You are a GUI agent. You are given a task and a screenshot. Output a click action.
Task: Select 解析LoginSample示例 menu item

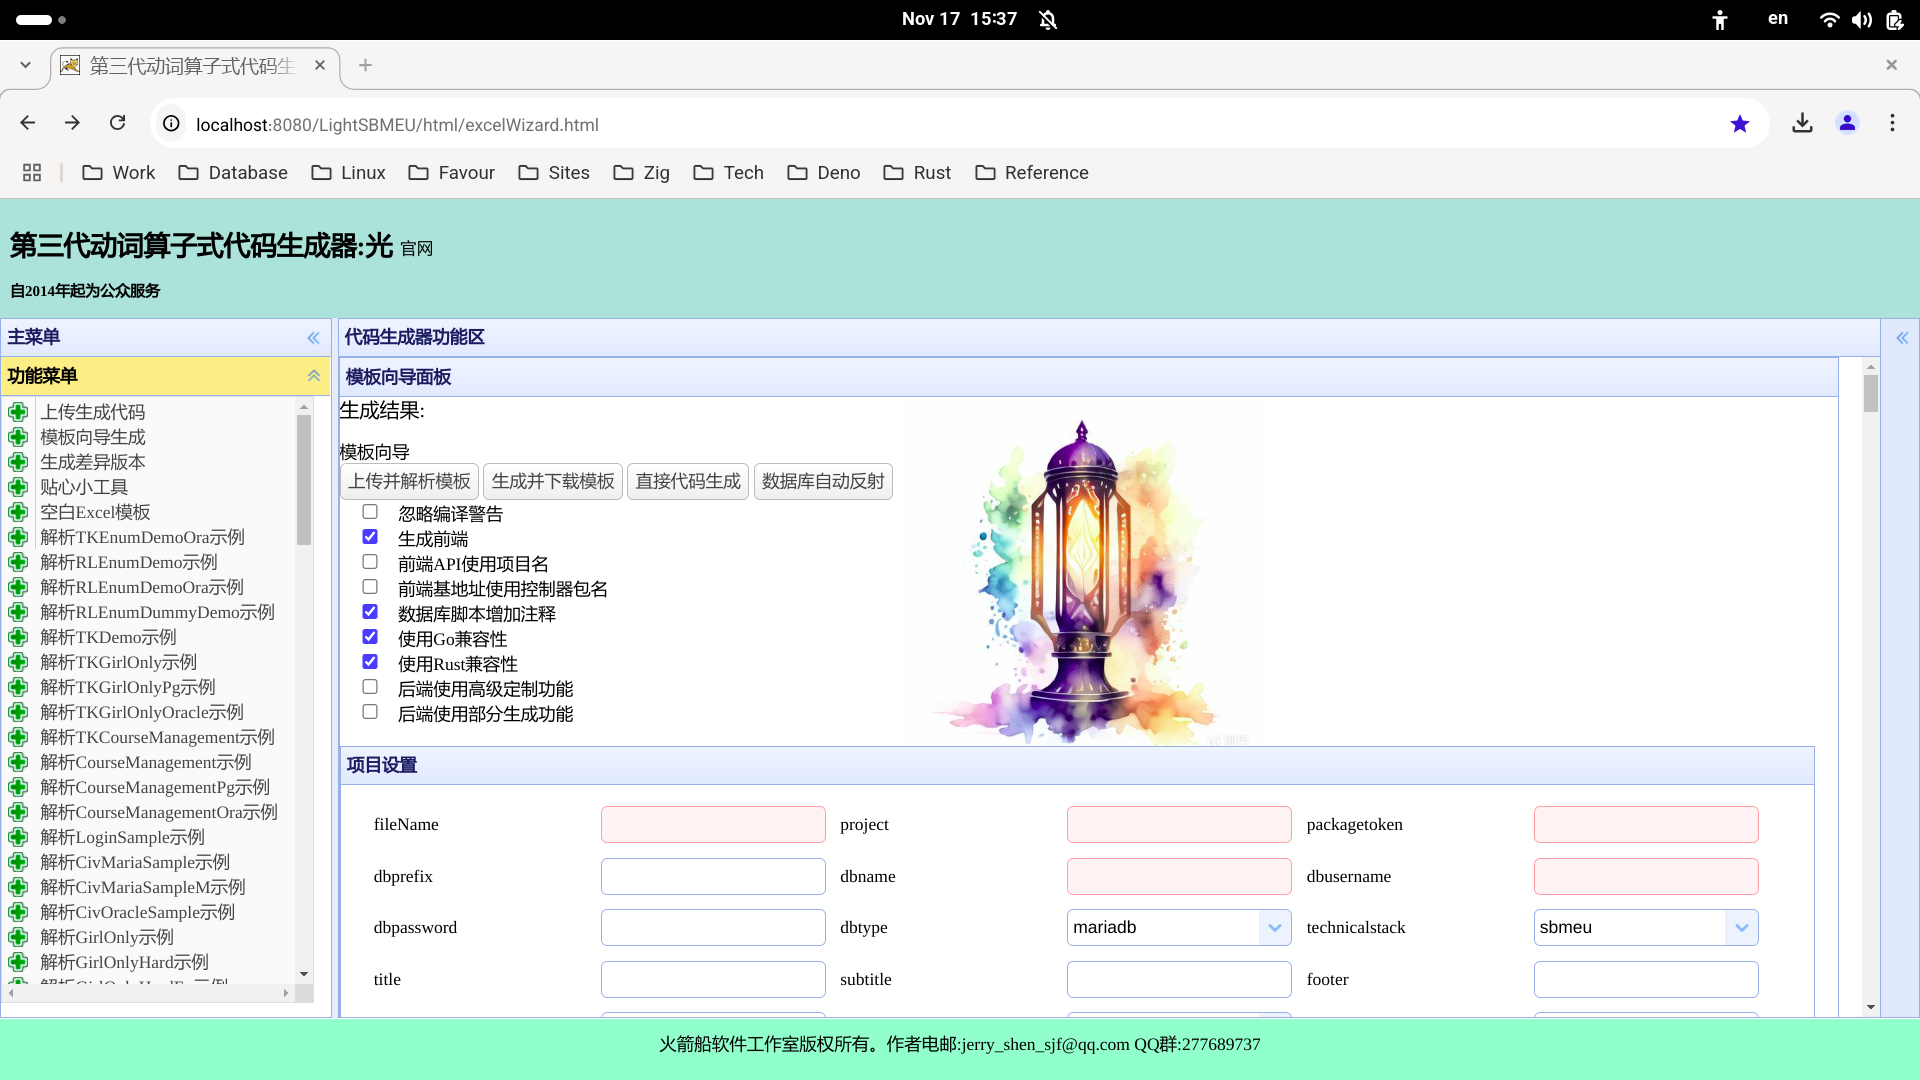122,837
